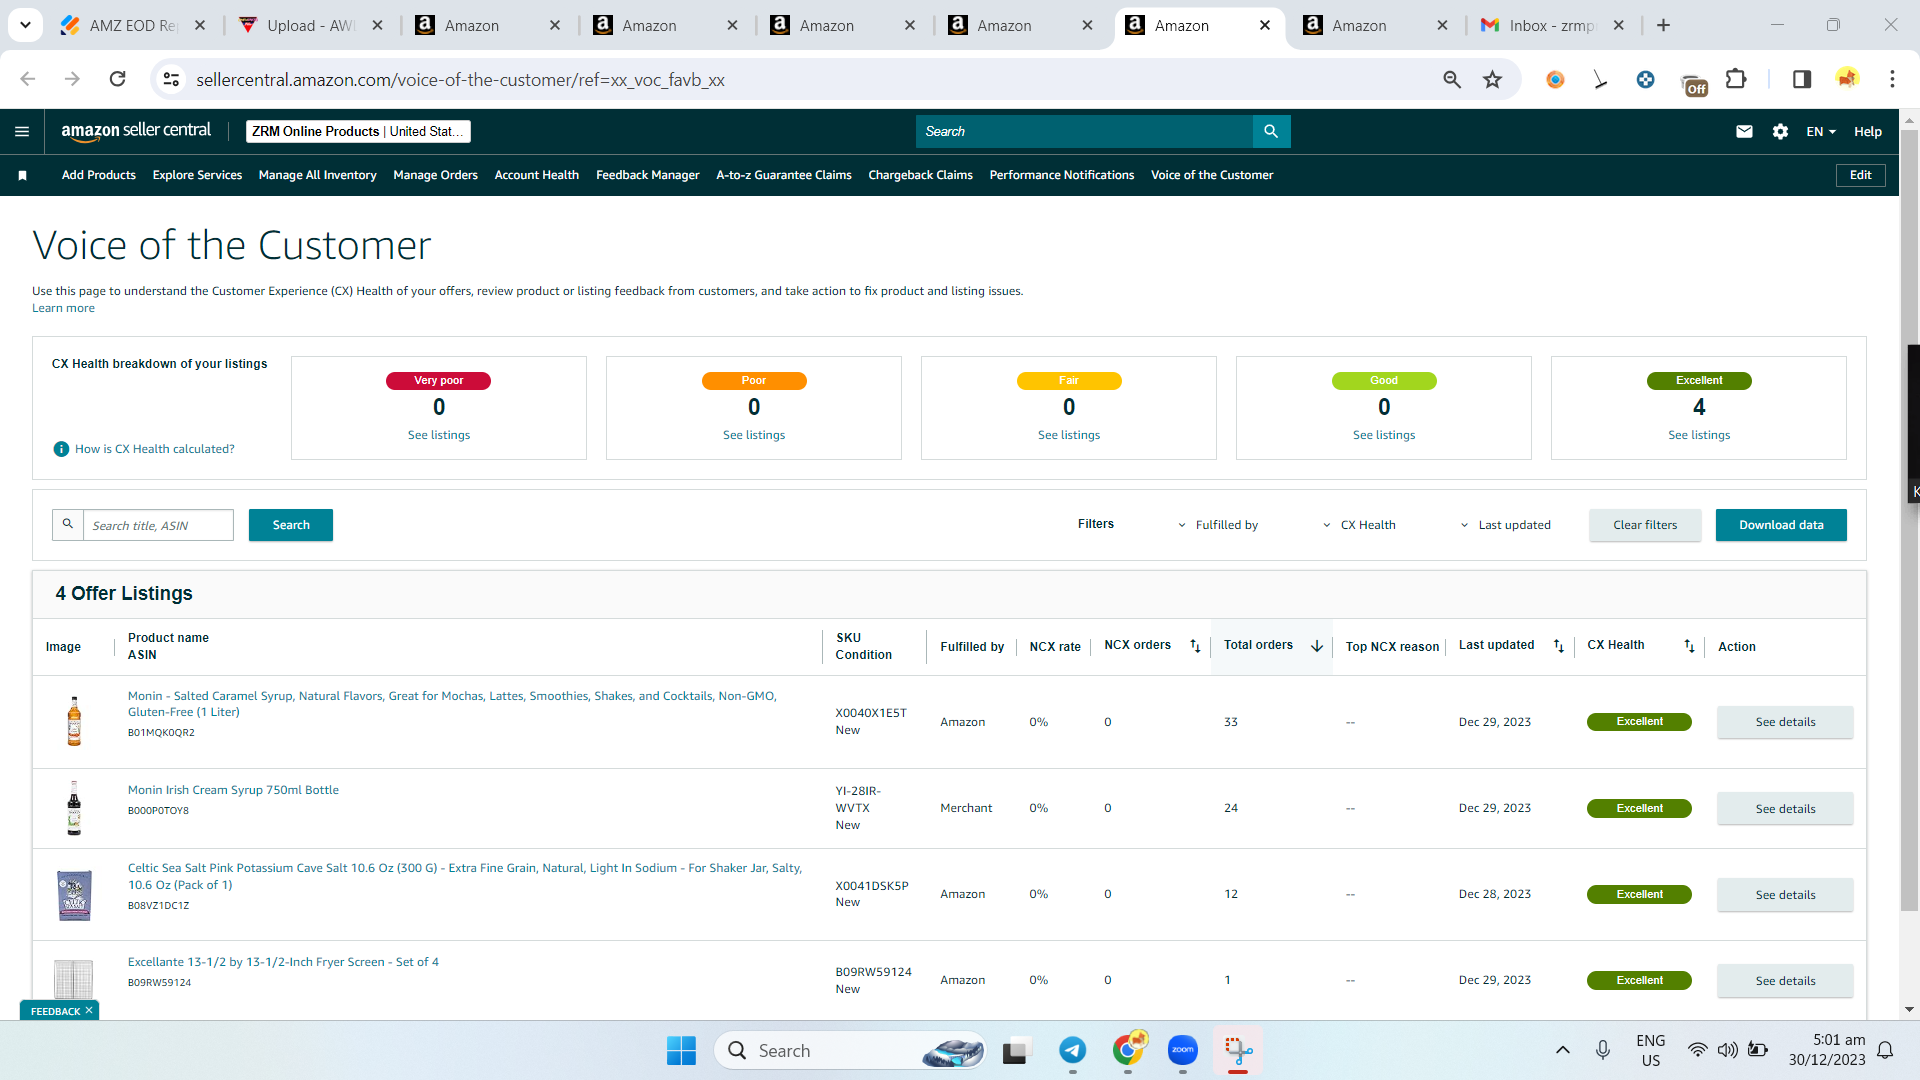Click the Monin Salted Caramel bottle thumbnail

click(x=74, y=721)
